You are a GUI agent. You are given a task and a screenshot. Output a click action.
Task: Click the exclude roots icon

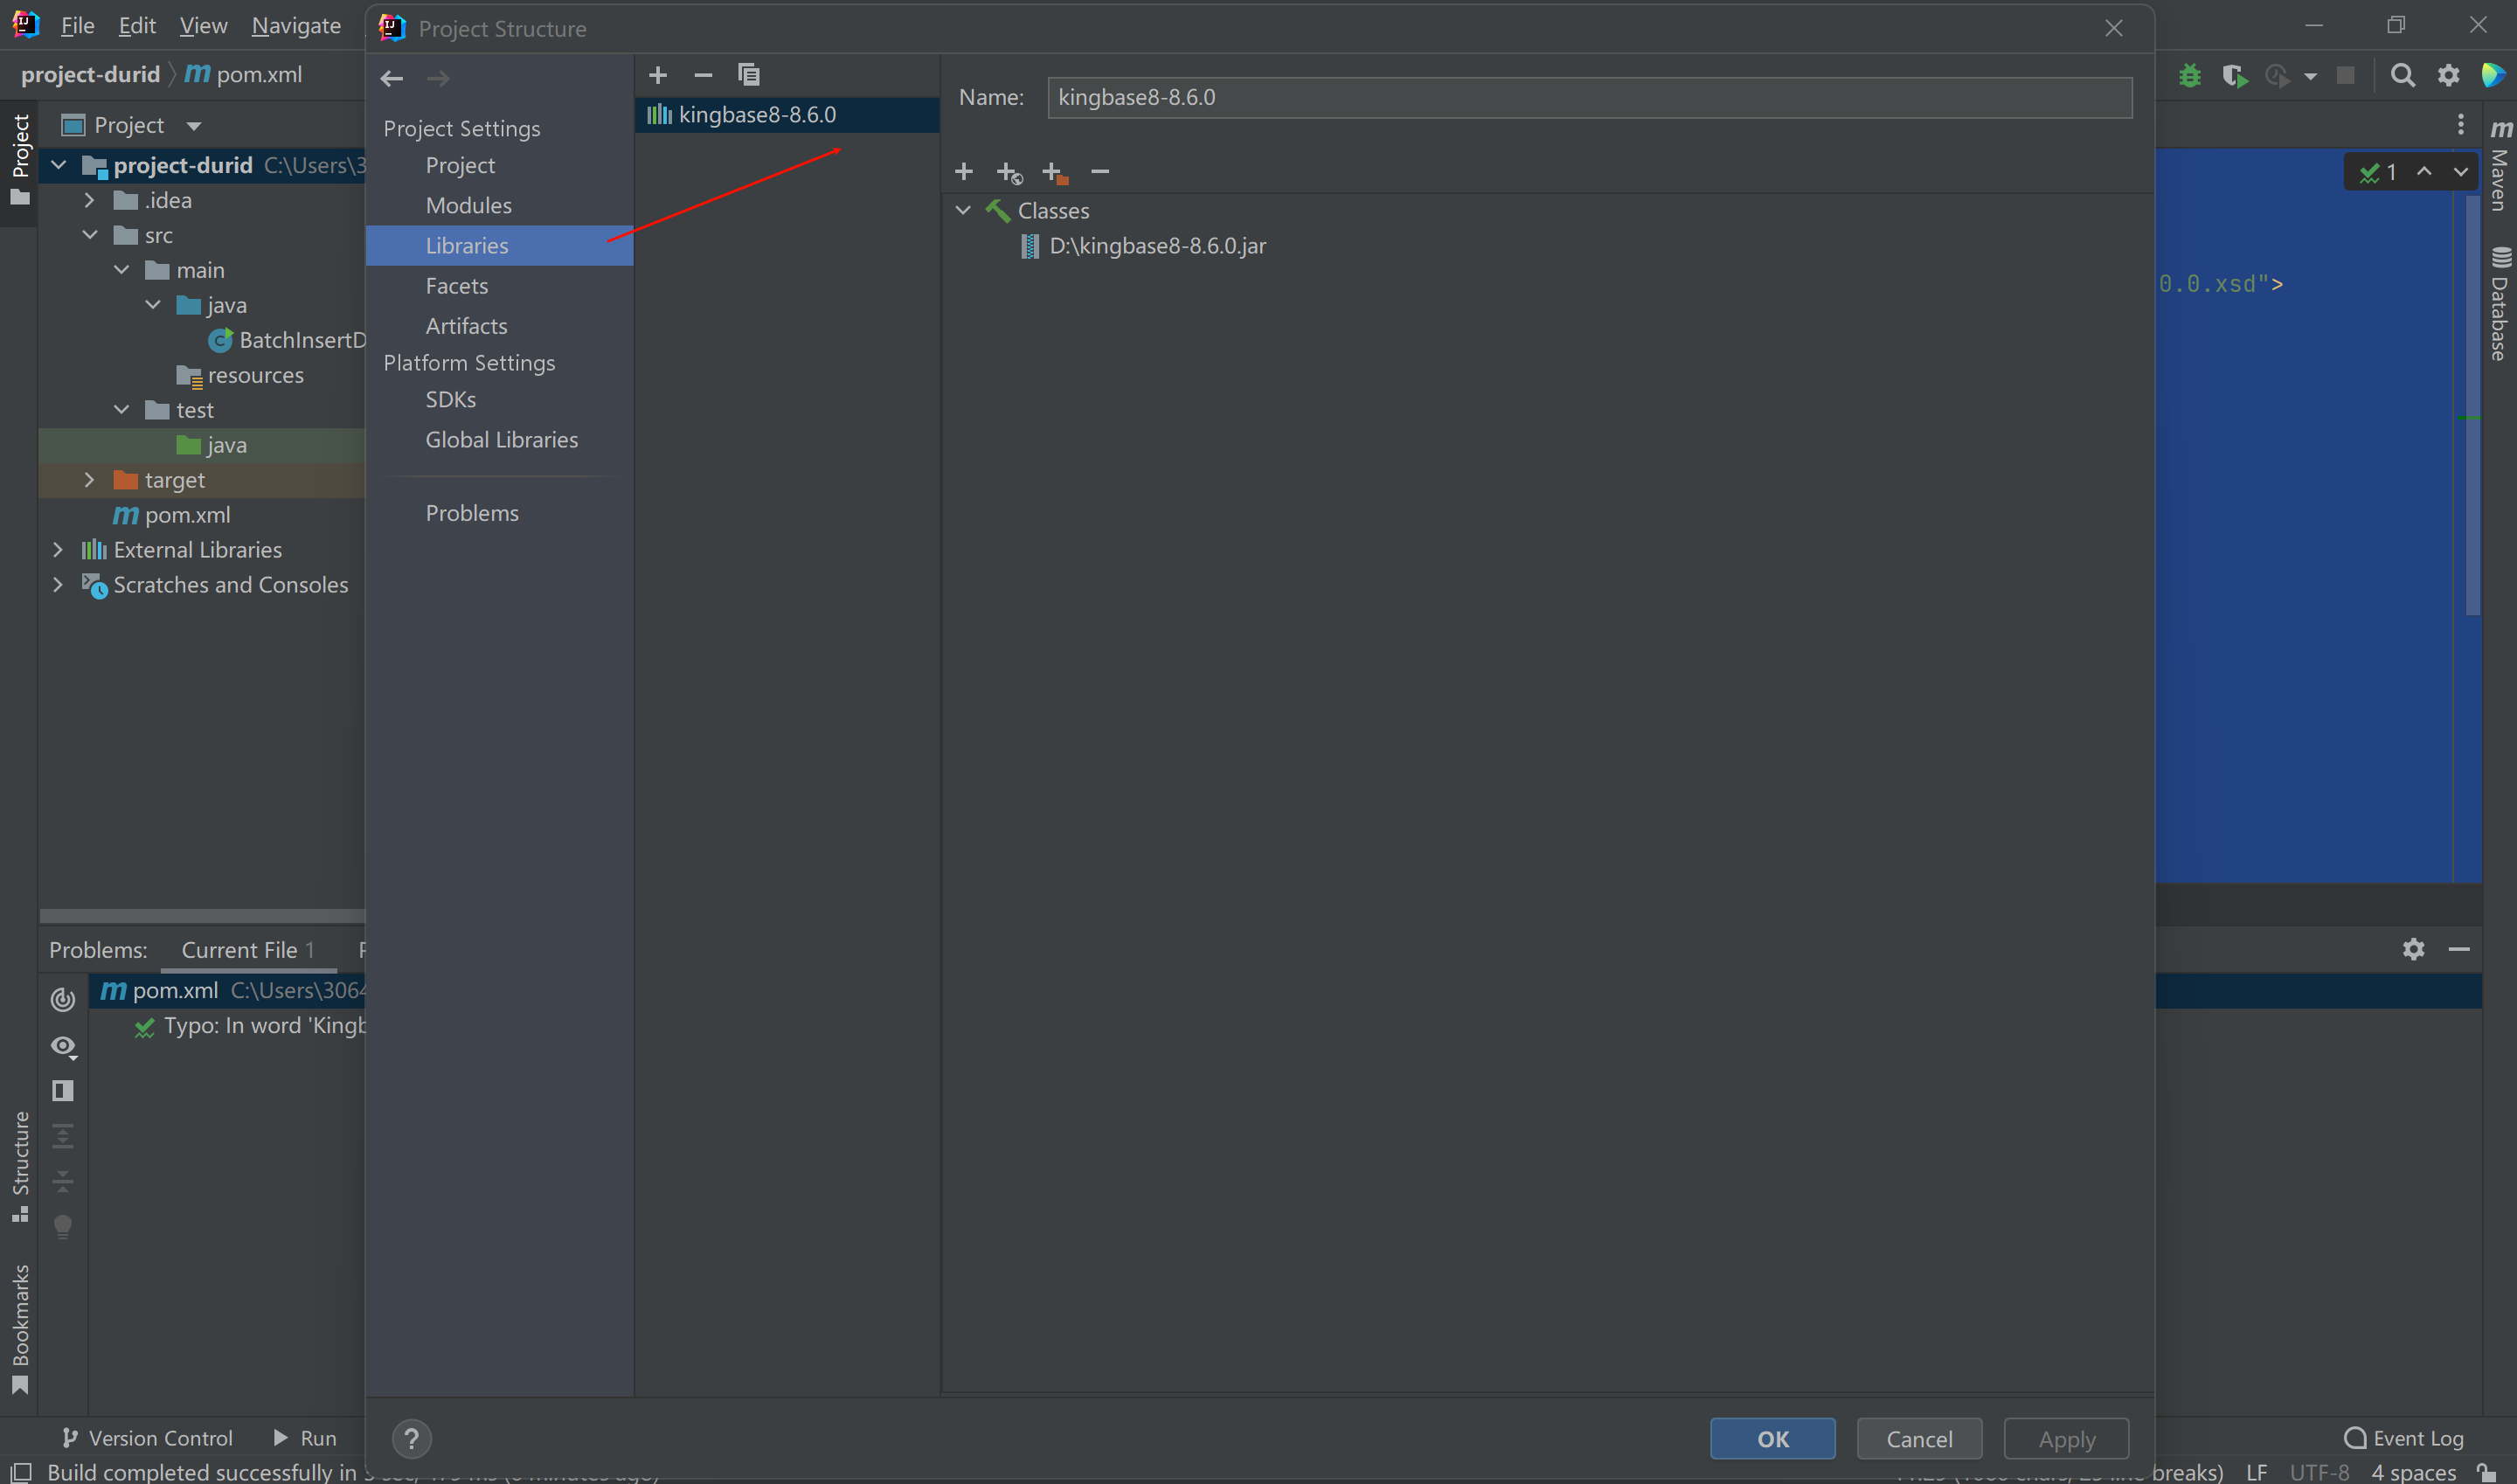point(1054,173)
